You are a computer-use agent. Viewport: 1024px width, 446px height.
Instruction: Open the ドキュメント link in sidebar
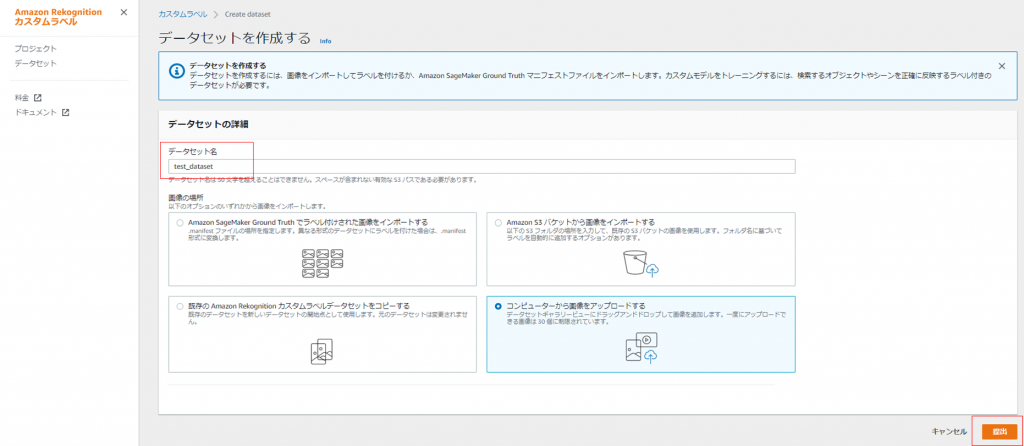coord(35,112)
